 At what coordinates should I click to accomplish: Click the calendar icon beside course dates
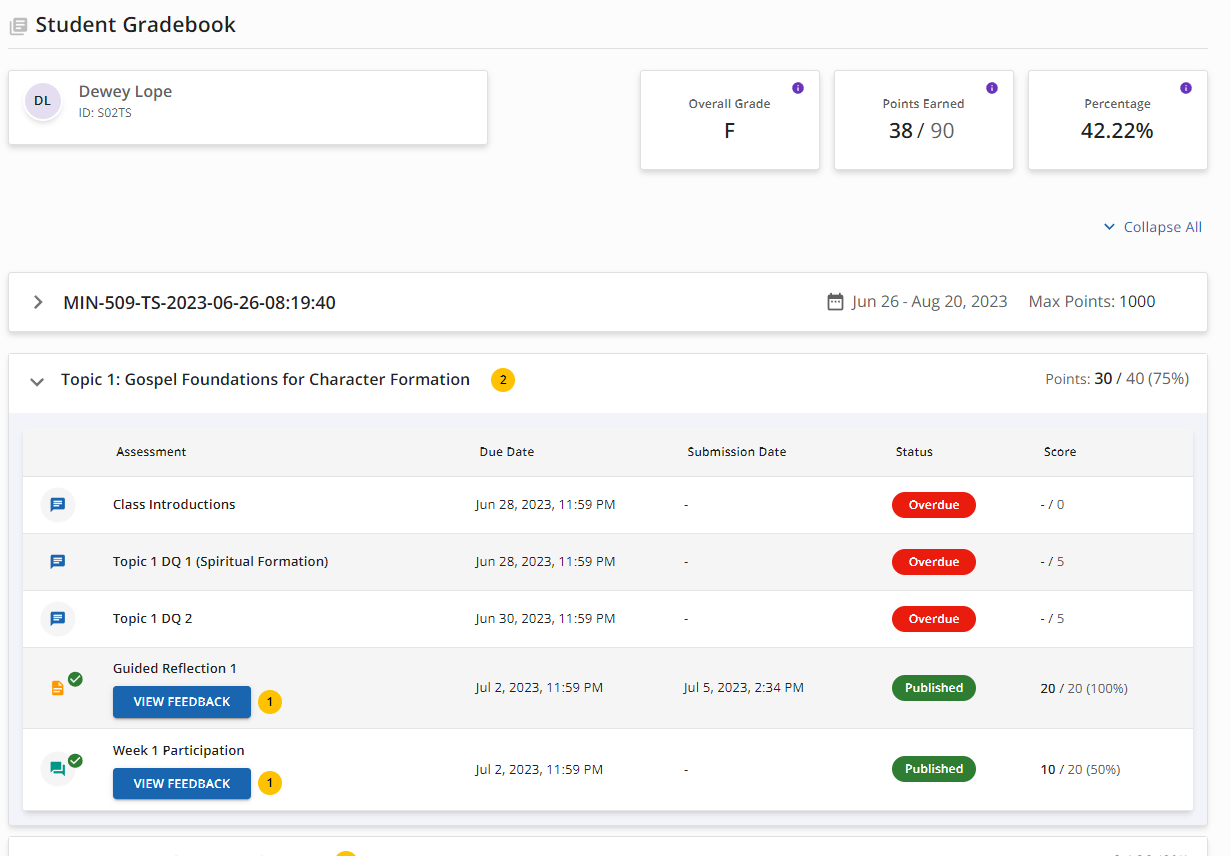[835, 302]
